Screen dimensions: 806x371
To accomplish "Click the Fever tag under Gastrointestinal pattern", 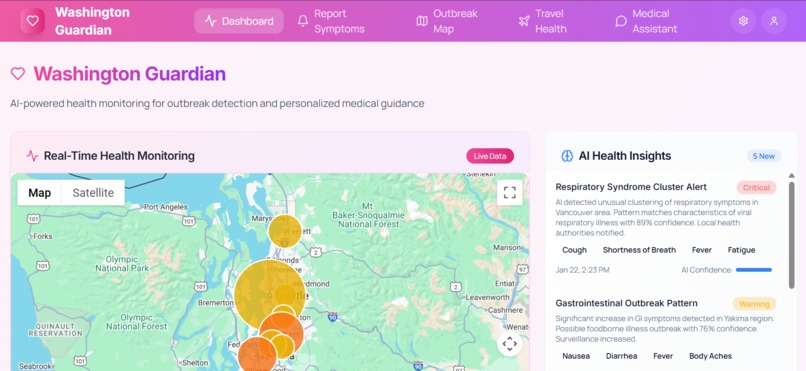I will tap(663, 356).
